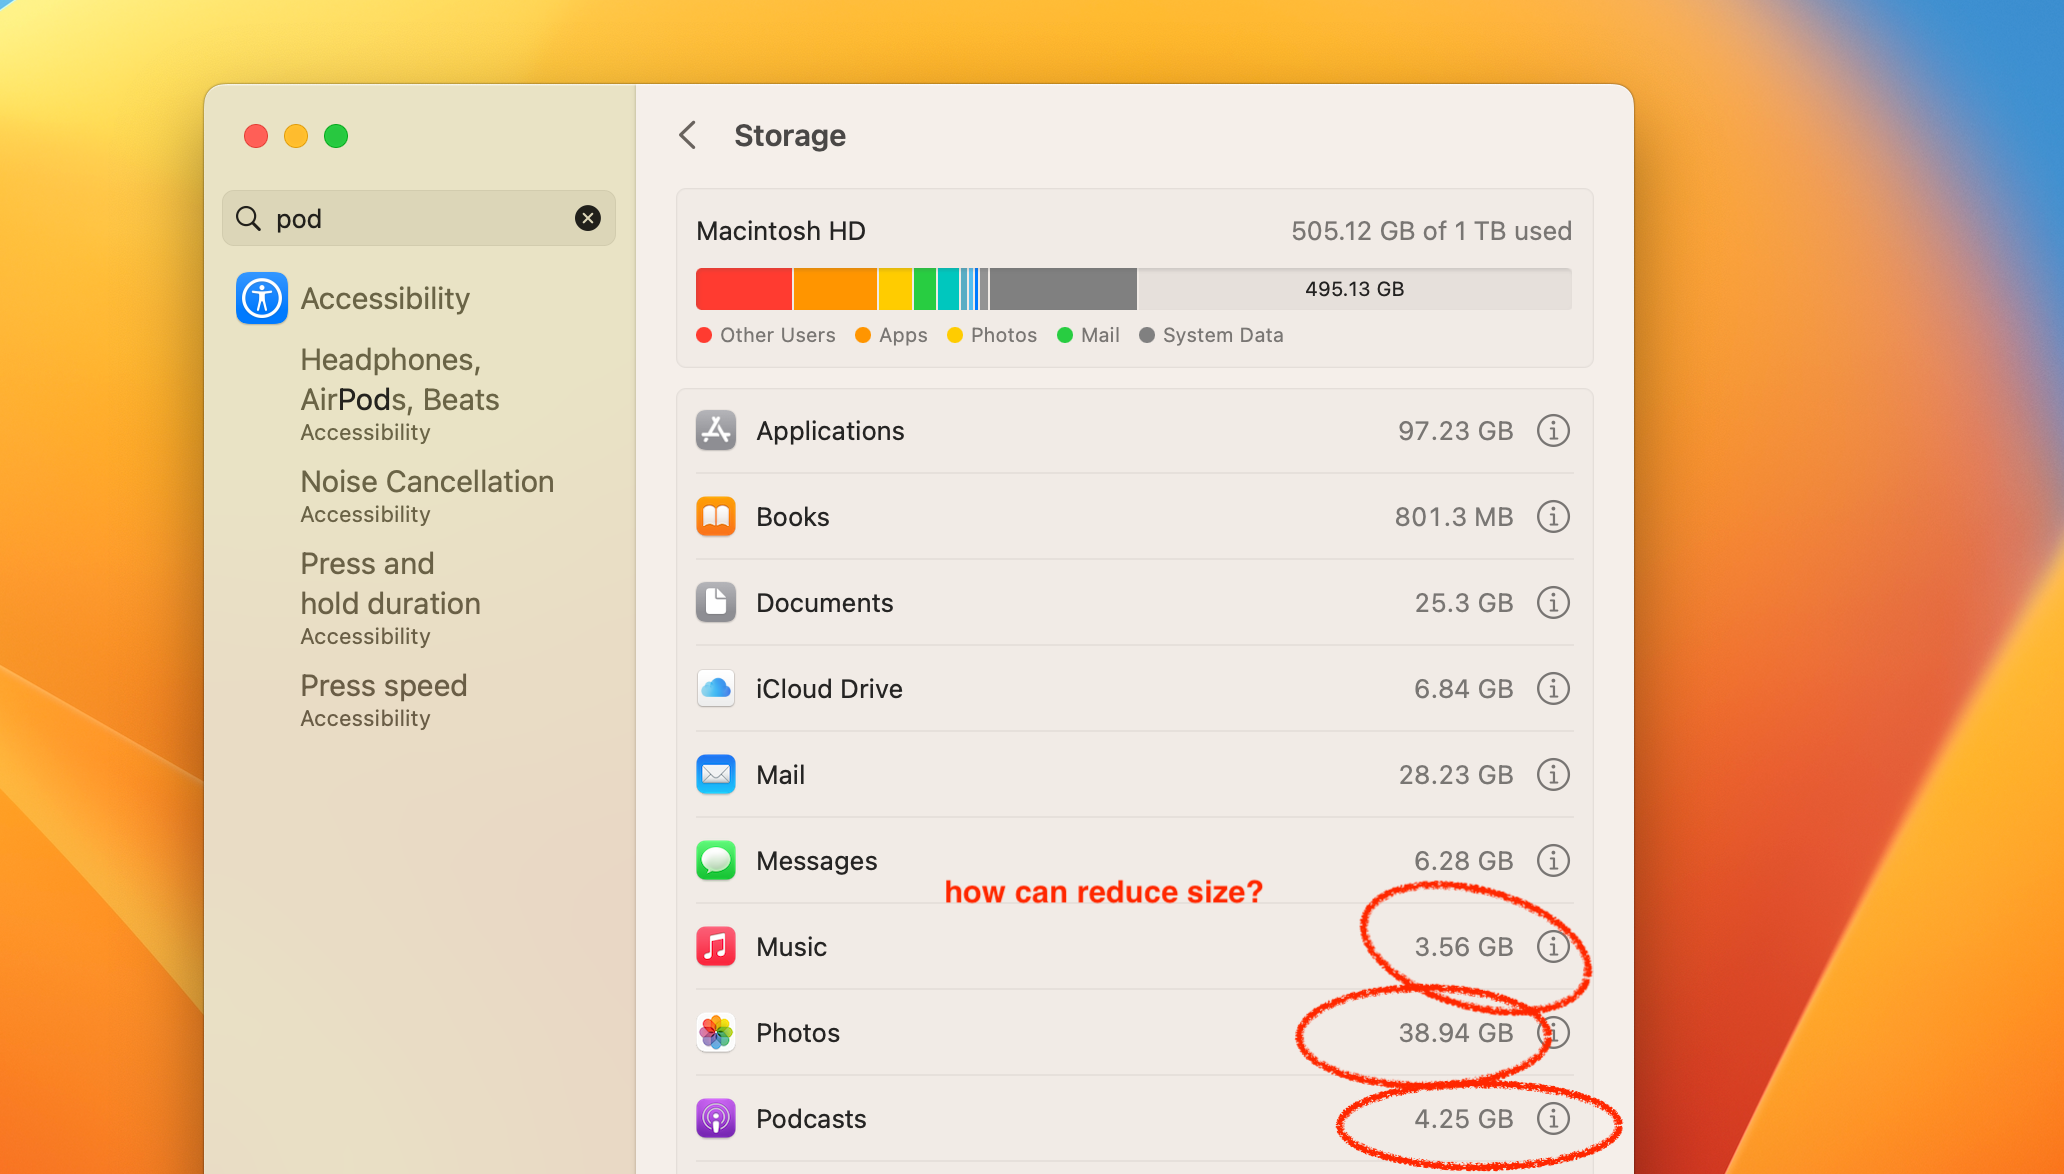Select Accessibility in the sidebar
The image size is (2064, 1174).
[x=384, y=298]
